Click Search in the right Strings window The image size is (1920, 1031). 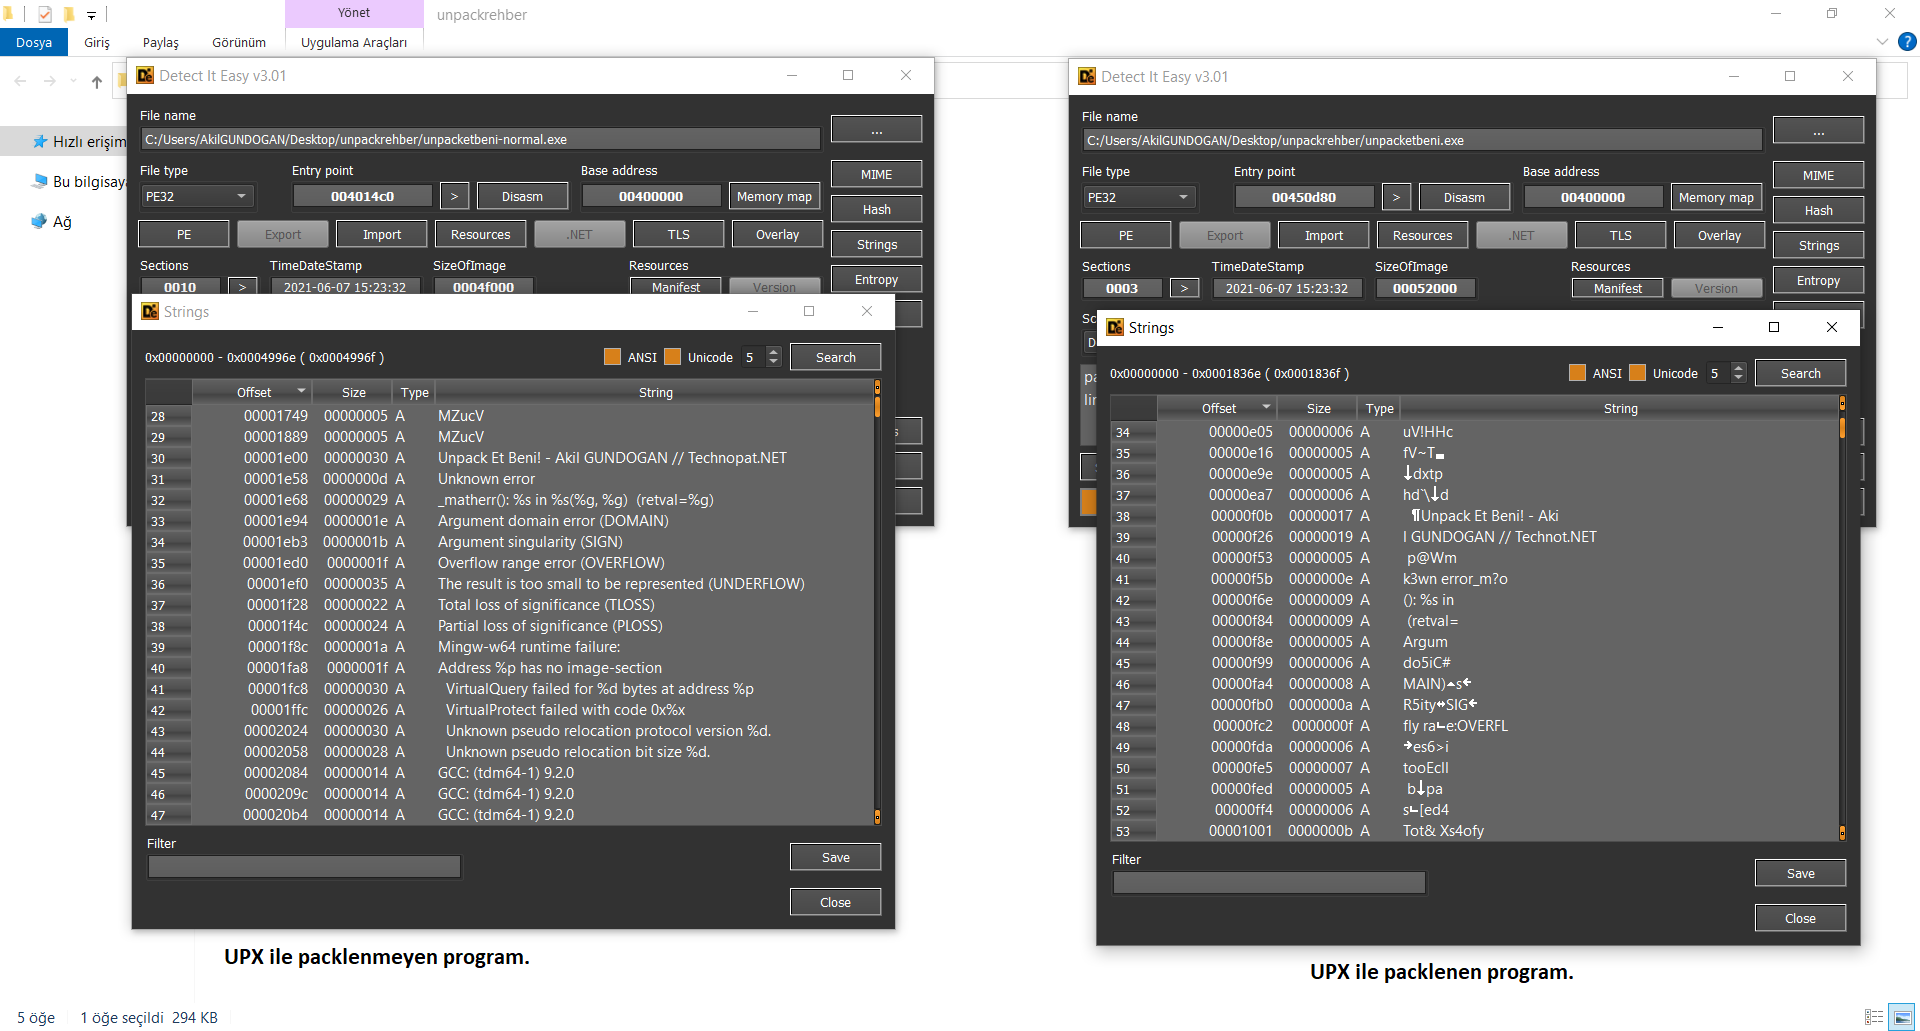click(x=1801, y=373)
